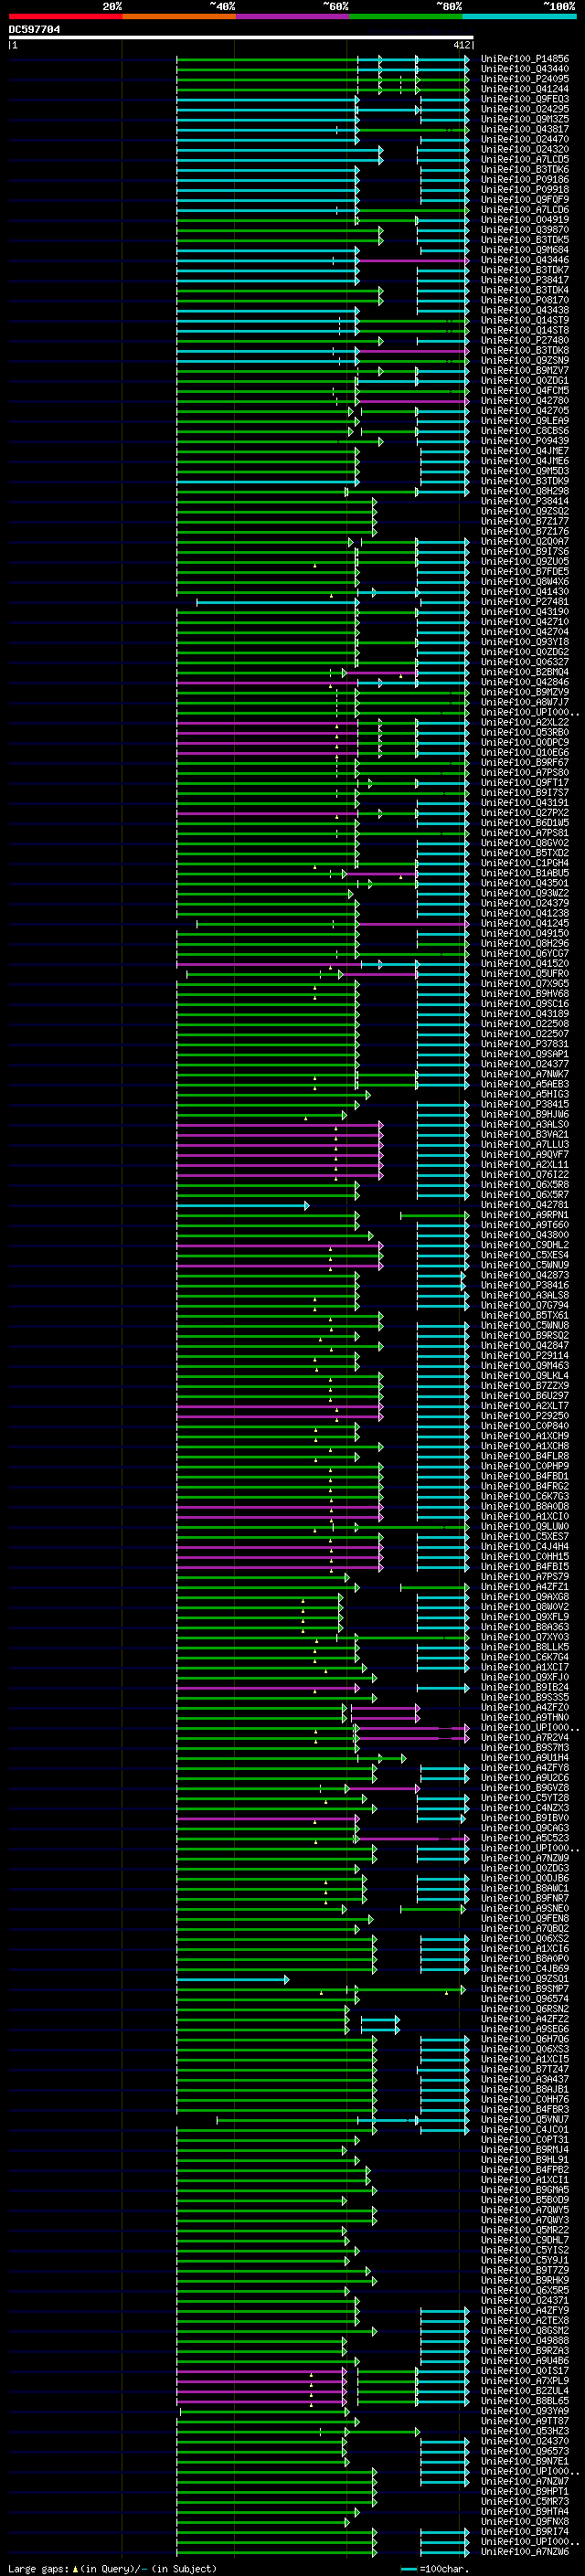The height and width of the screenshot is (2576, 585).
Task: Click the UniRef100_Q43817 hit label
Action: pos(525,129)
